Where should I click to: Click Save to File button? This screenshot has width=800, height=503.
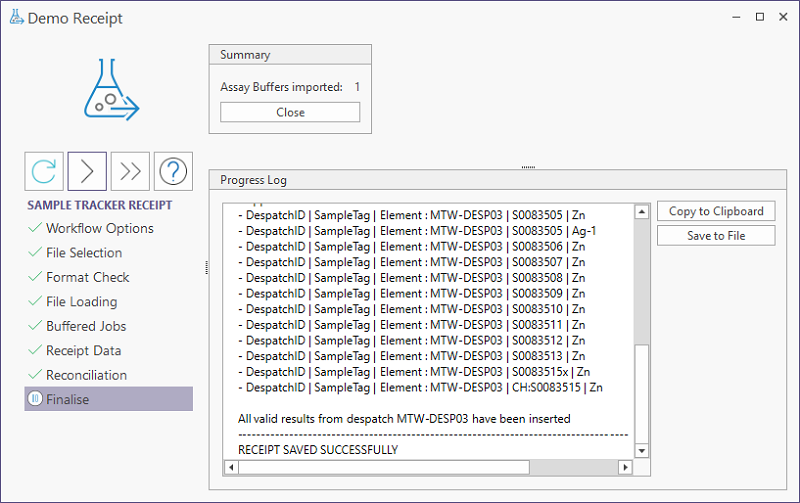click(716, 236)
